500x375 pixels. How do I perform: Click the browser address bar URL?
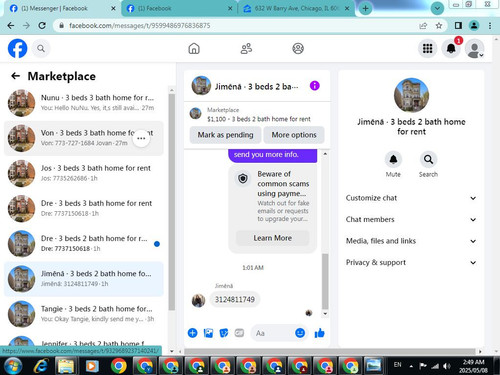[x=140, y=26]
